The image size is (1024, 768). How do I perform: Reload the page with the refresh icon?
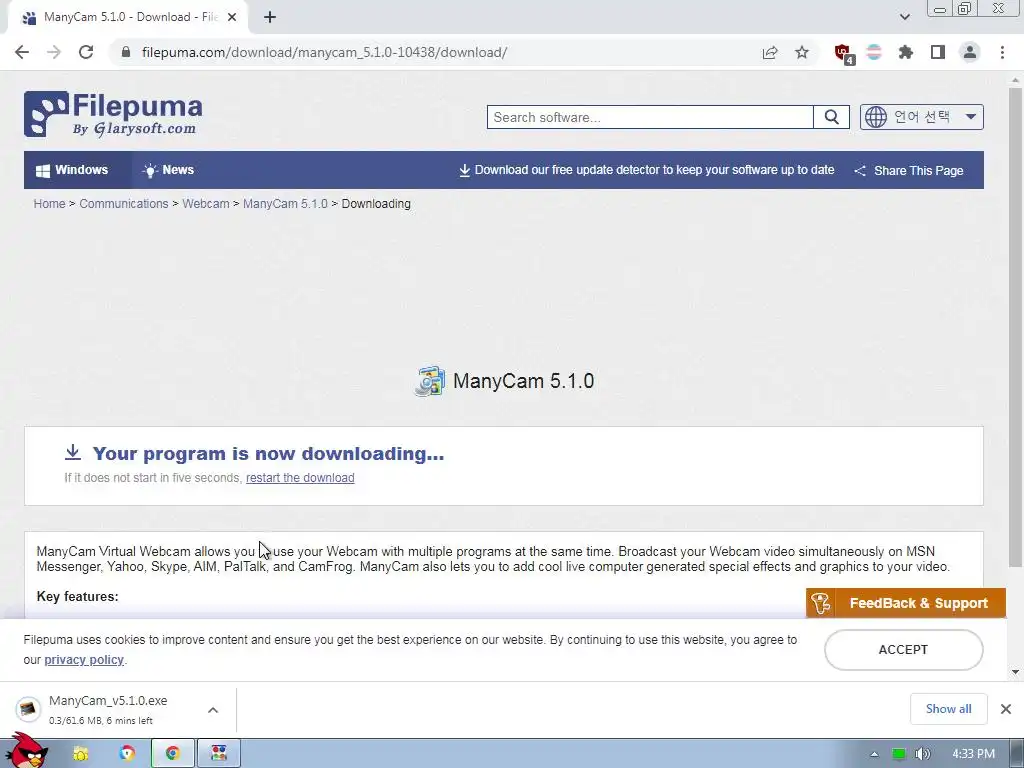click(x=86, y=52)
